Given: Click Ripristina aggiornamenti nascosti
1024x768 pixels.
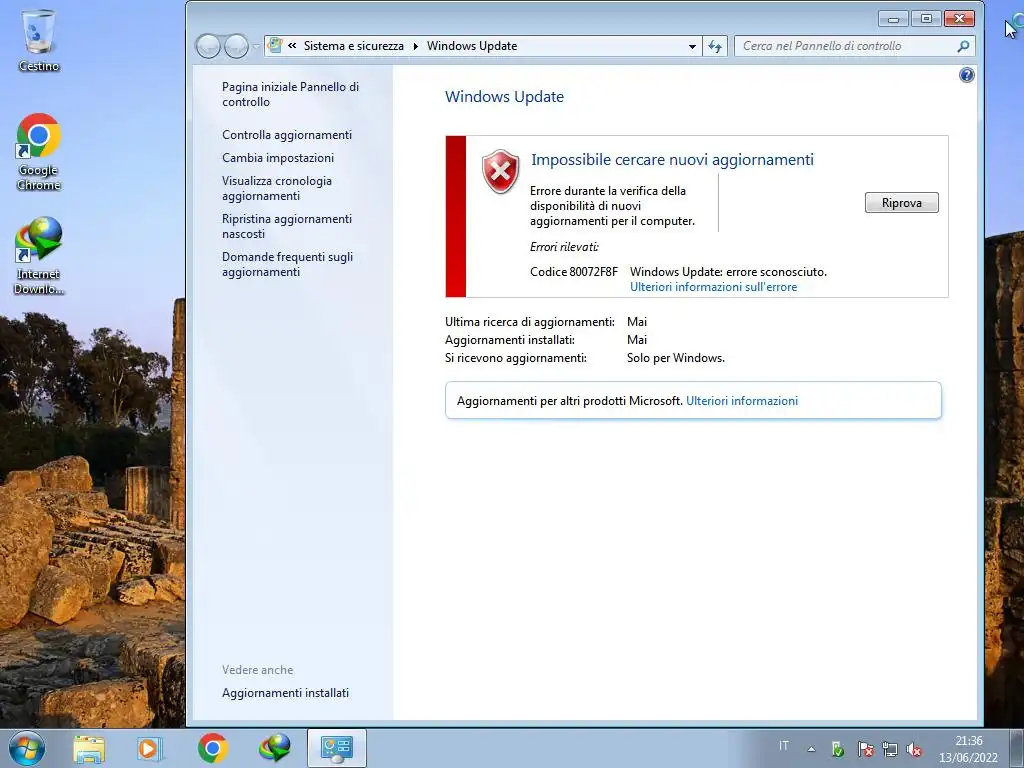Looking at the screenshot, I should [287, 226].
